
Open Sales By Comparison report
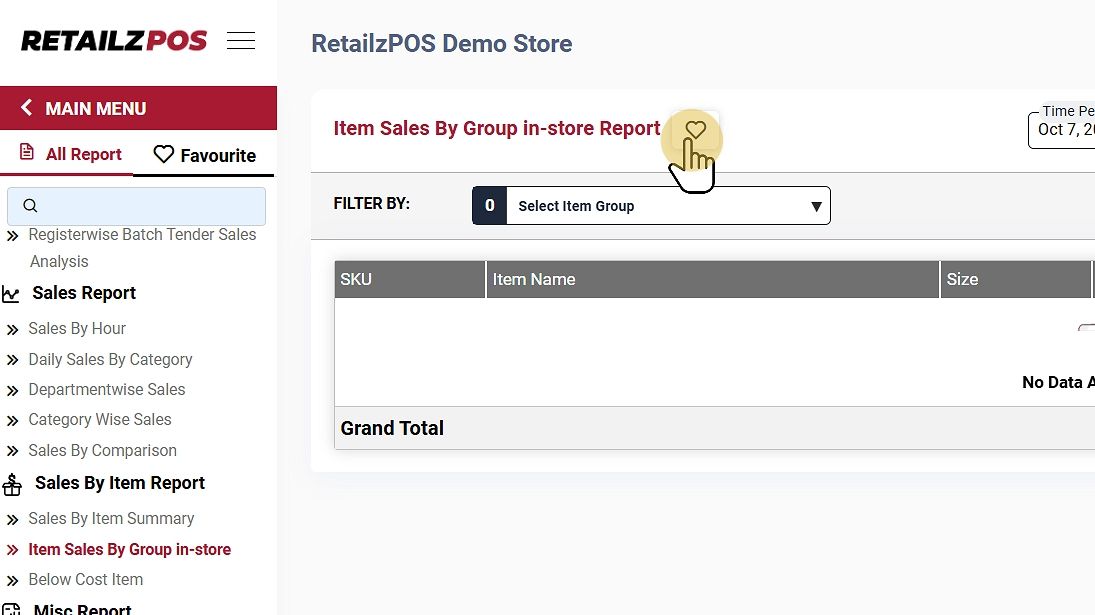102,450
